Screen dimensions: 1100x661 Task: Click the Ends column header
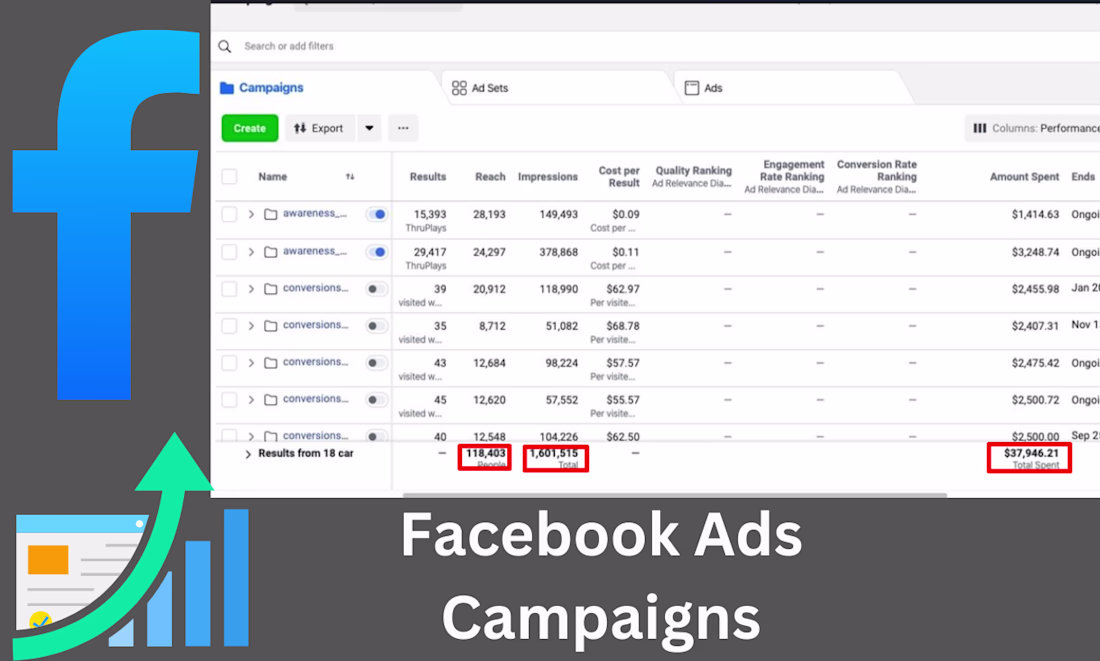tap(1082, 177)
